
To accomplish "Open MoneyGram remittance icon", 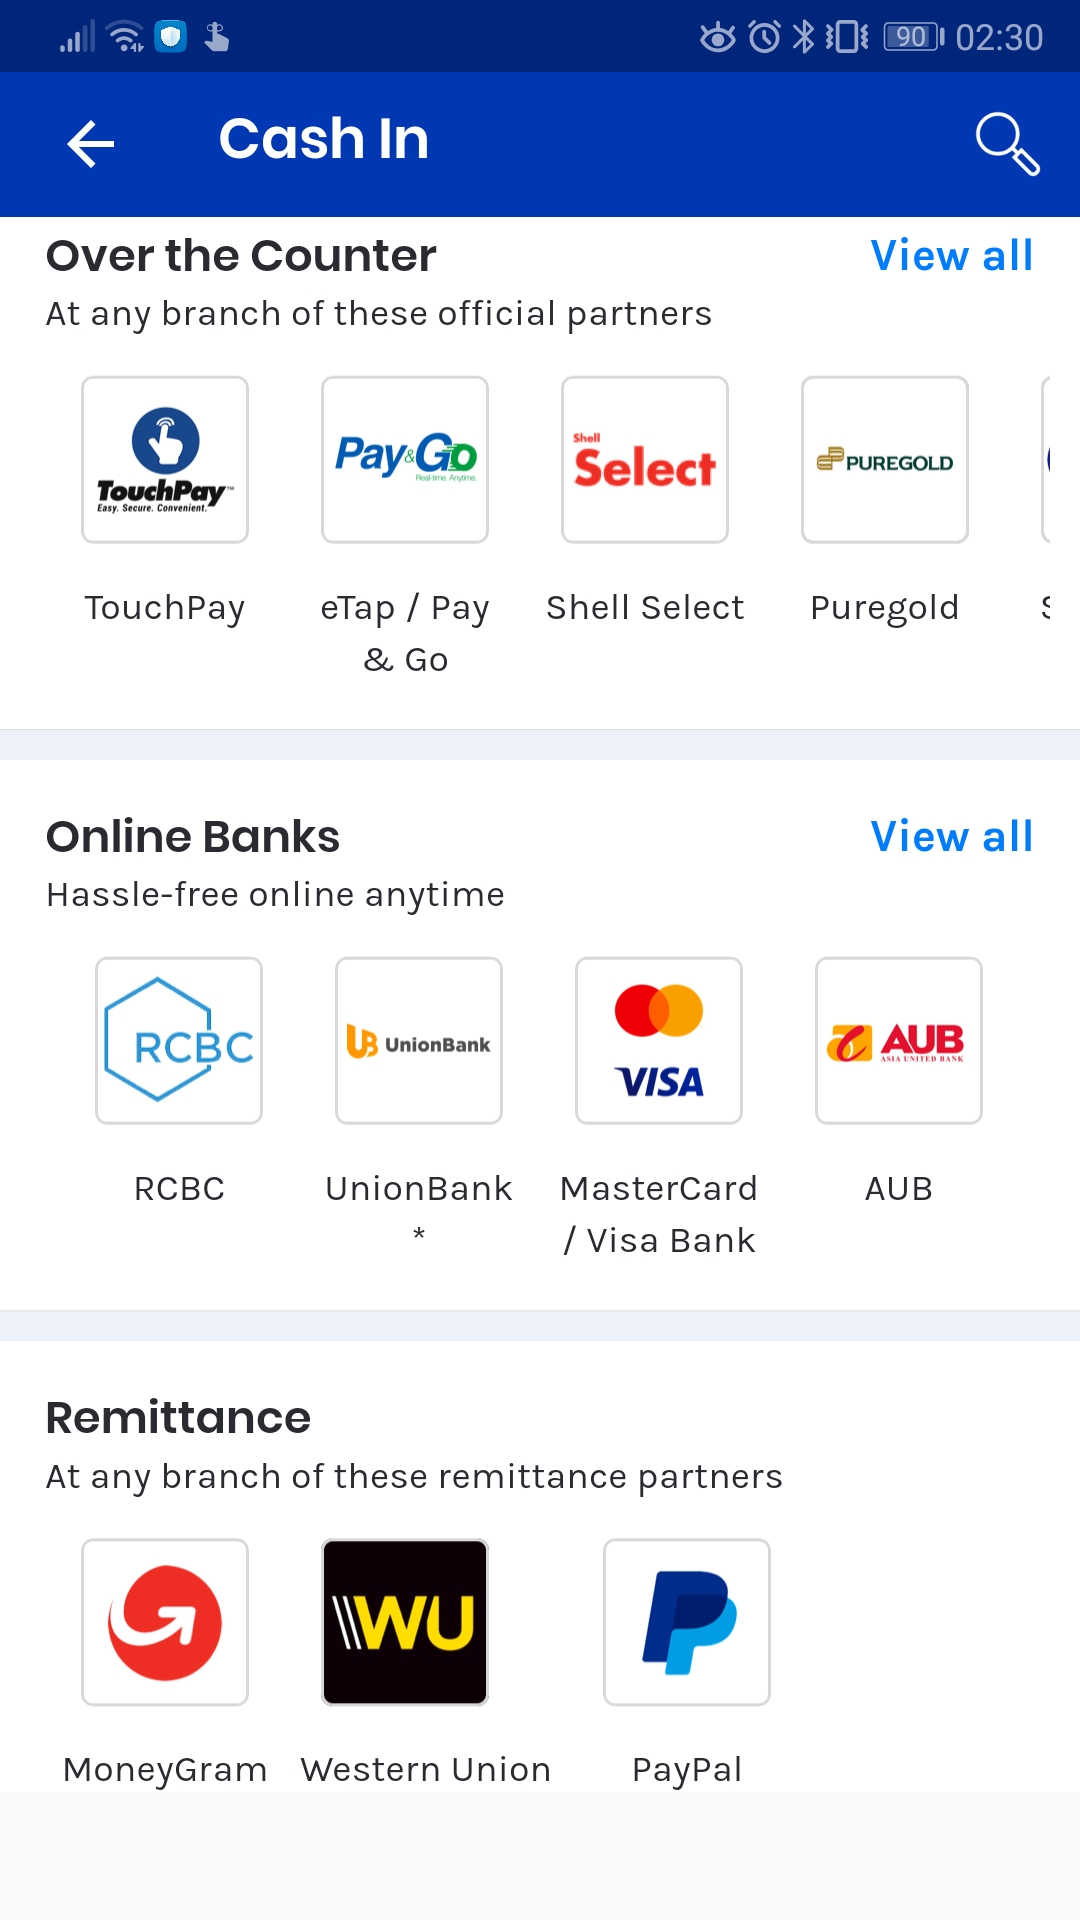I will tap(165, 1622).
